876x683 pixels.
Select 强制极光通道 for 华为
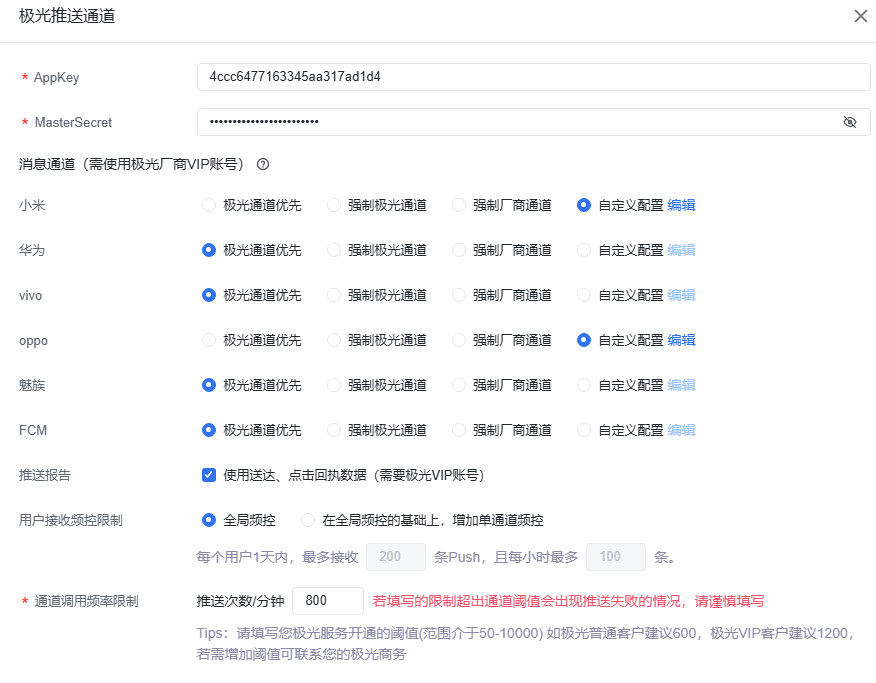[334, 250]
